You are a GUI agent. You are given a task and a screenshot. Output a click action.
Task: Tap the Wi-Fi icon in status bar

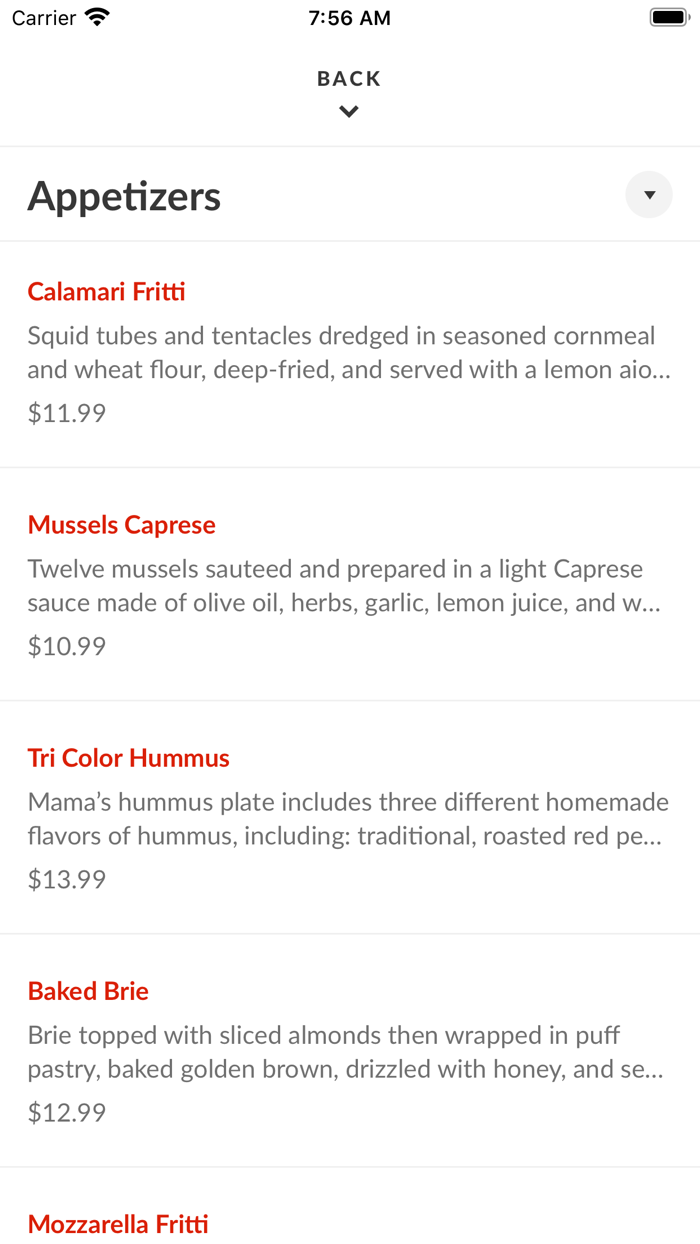tap(96, 16)
